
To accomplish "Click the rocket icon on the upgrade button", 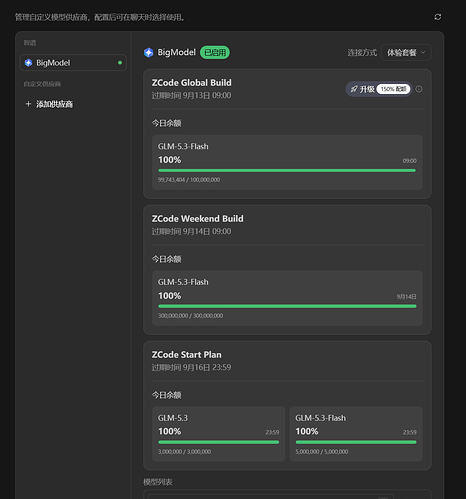I will [354, 89].
